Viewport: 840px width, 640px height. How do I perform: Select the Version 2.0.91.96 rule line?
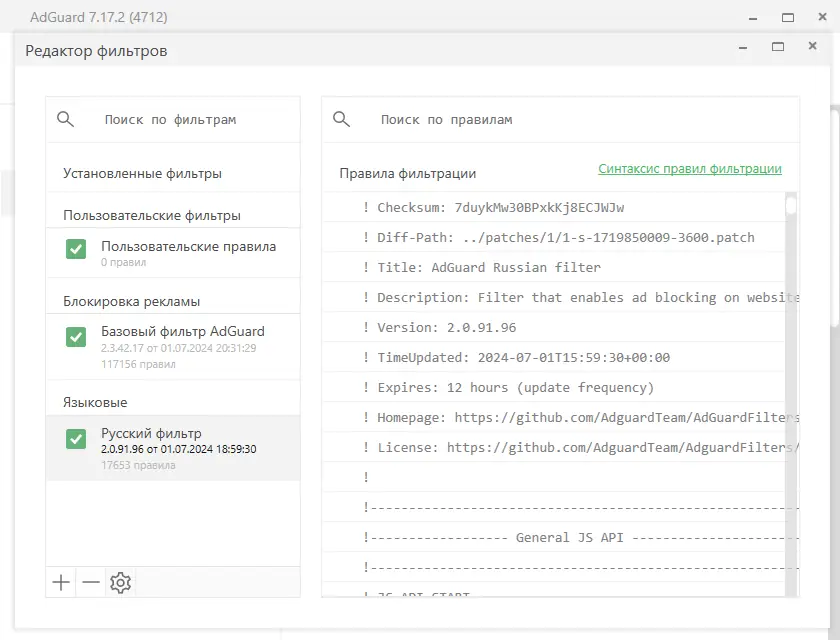click(447, 328)
